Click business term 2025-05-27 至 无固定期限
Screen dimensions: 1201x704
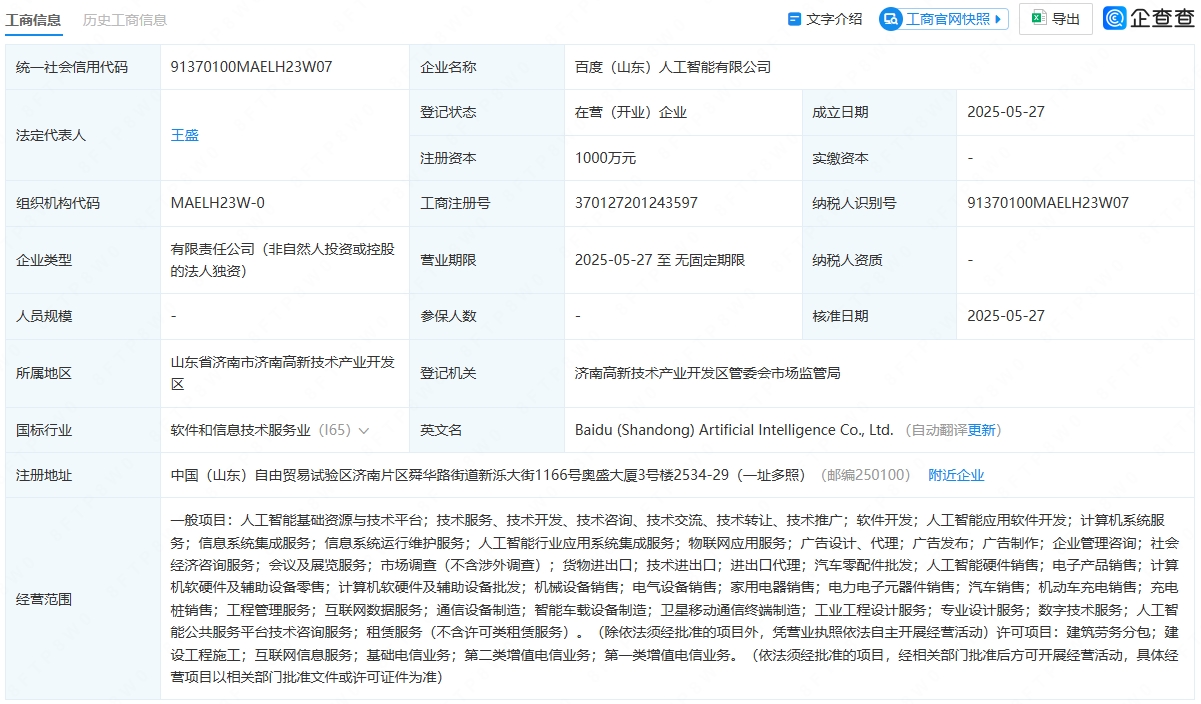pyautogui.click(x=660, y=259)
